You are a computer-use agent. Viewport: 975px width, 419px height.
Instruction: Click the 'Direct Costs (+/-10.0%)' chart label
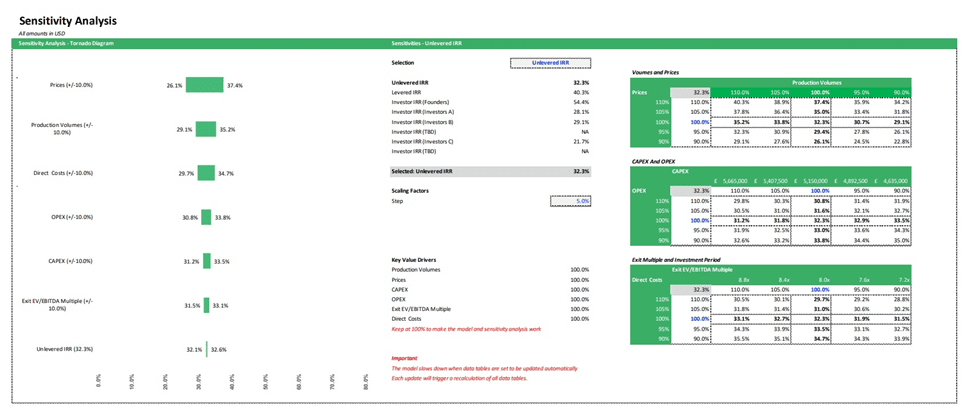coord(63,173)
